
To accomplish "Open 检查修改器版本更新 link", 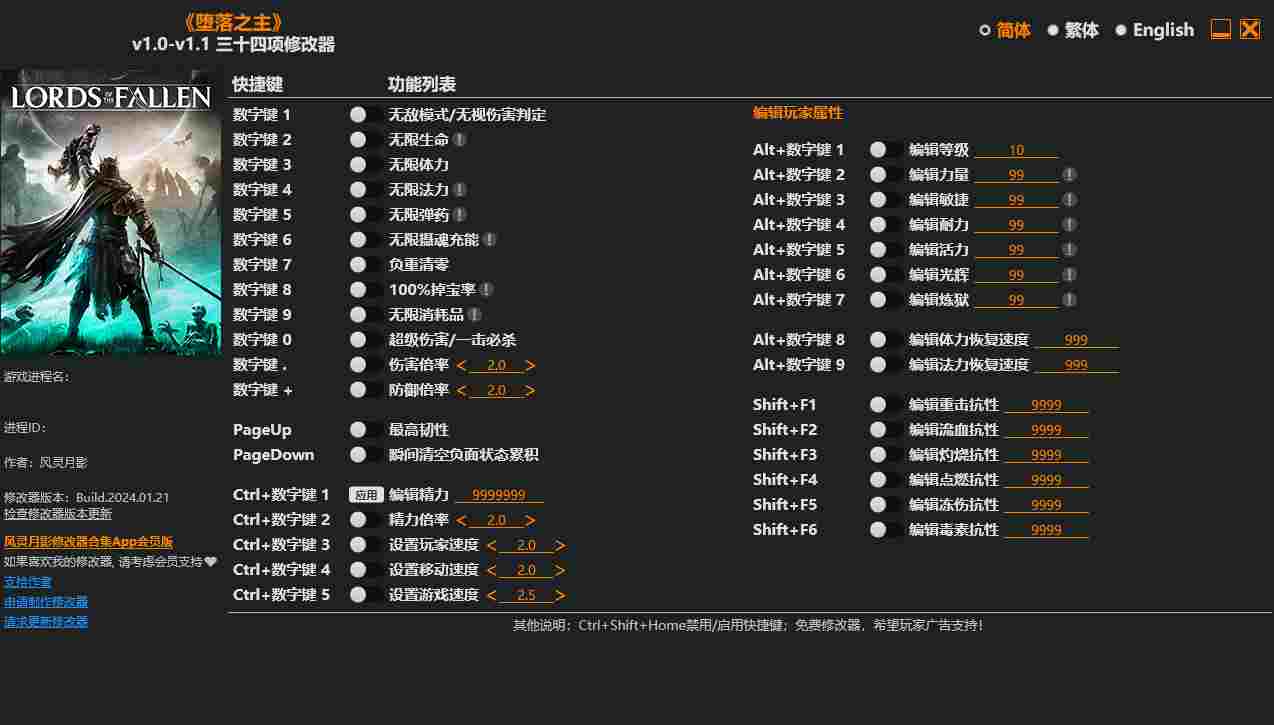I will [x=58, y=514].
